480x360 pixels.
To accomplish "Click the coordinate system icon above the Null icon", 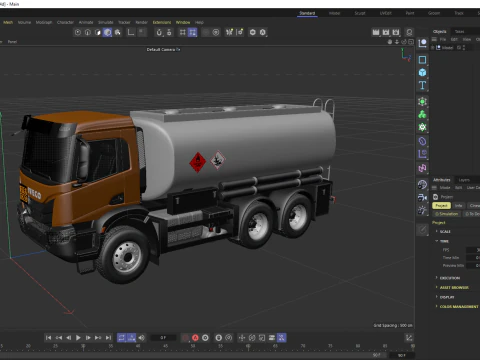I will click(x=422, y=43).
